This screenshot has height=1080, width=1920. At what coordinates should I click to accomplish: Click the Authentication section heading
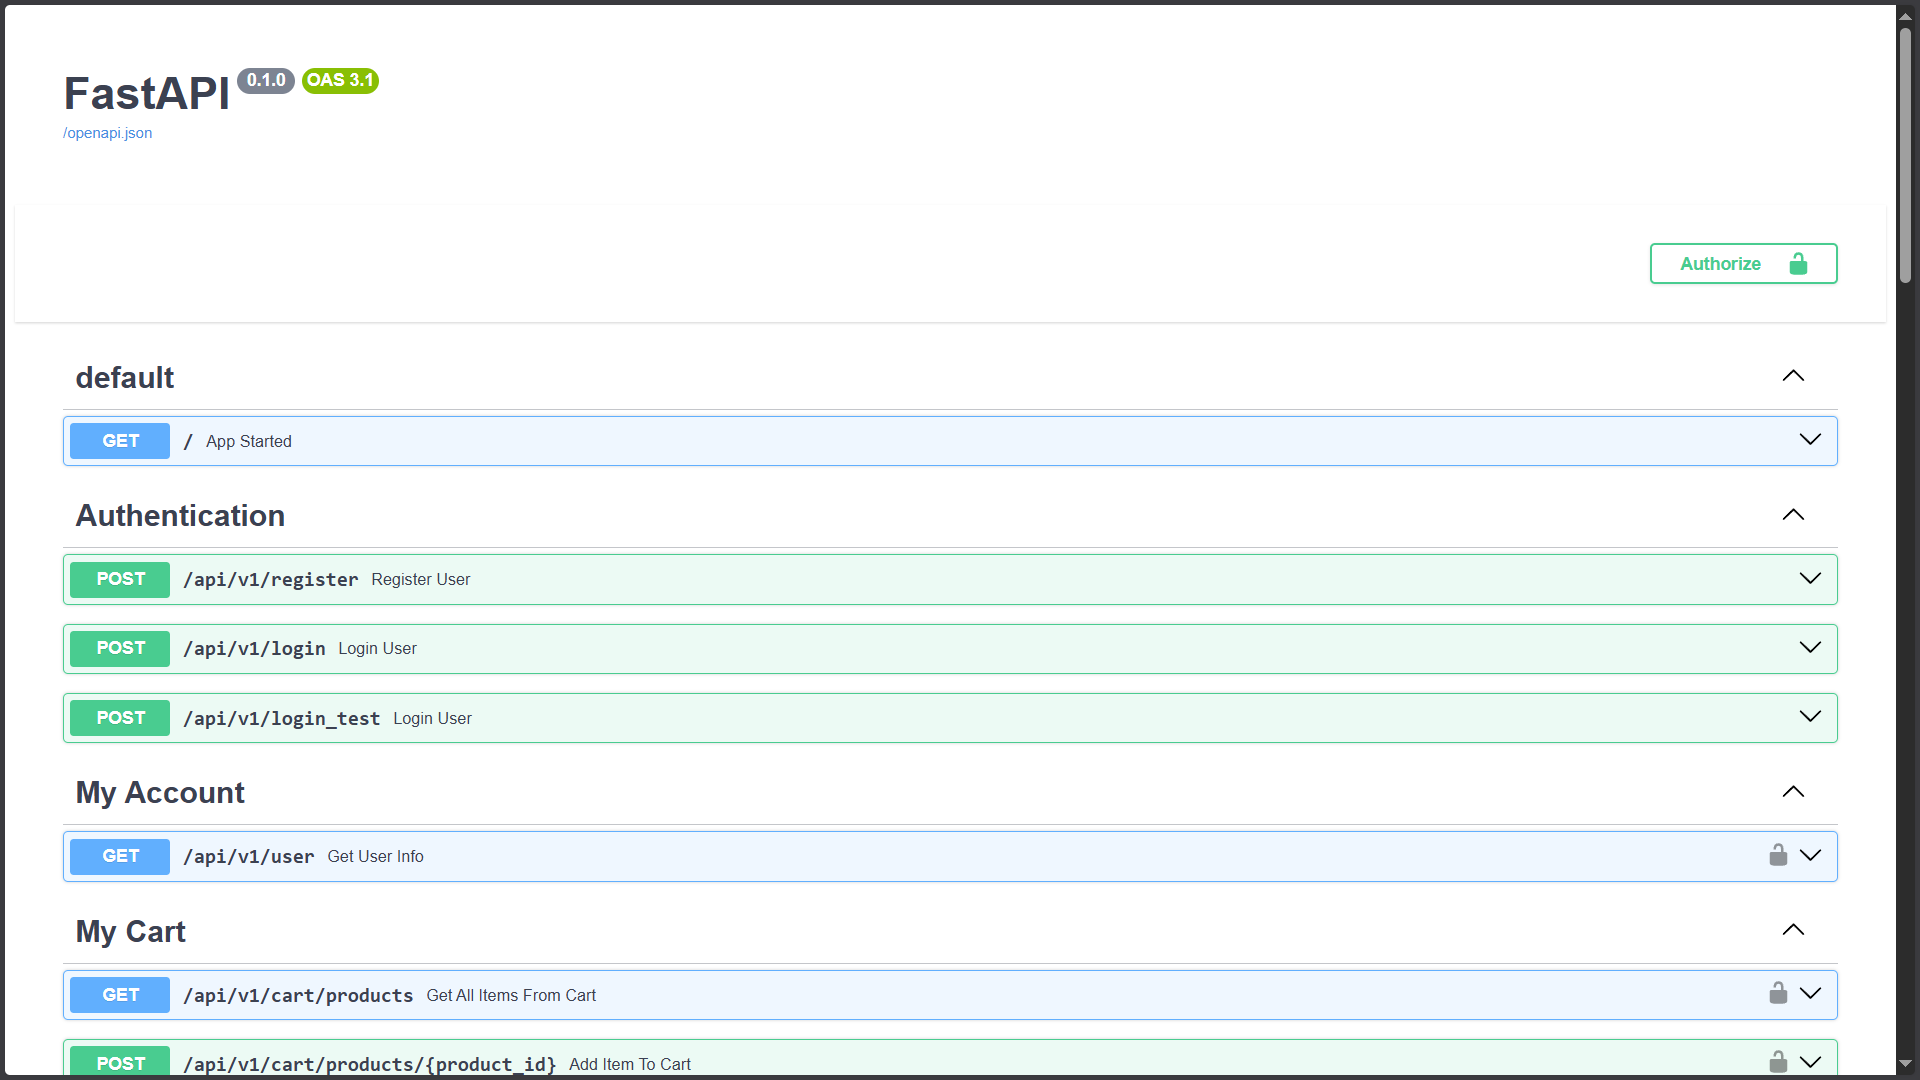[x=180, y=515]
